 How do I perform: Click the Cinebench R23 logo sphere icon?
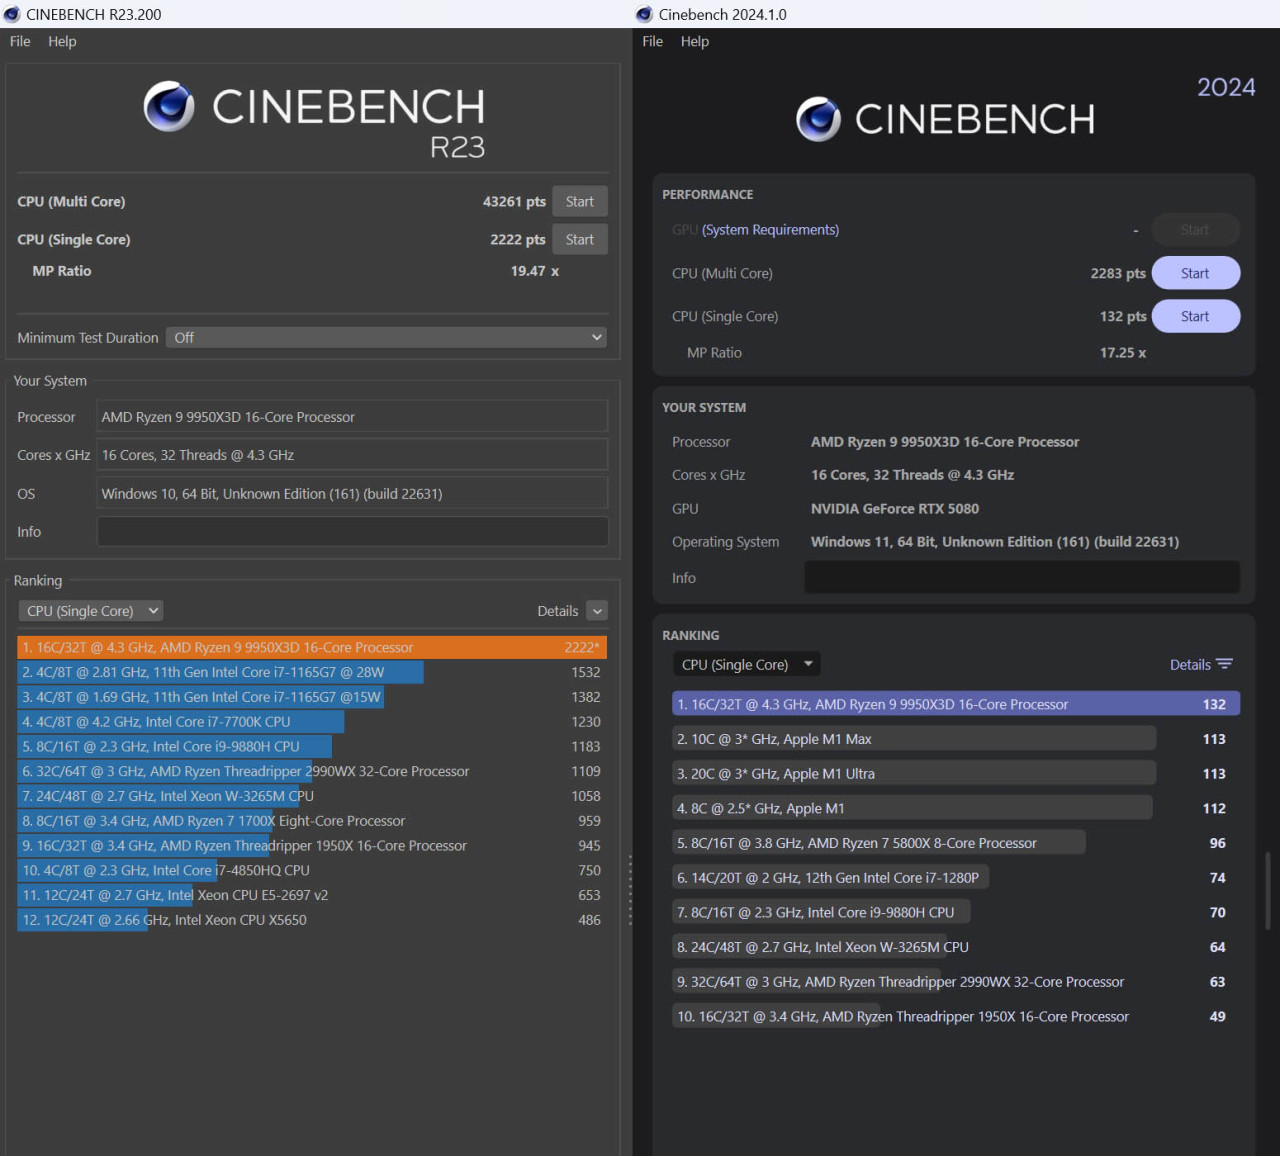pos(169,107)
